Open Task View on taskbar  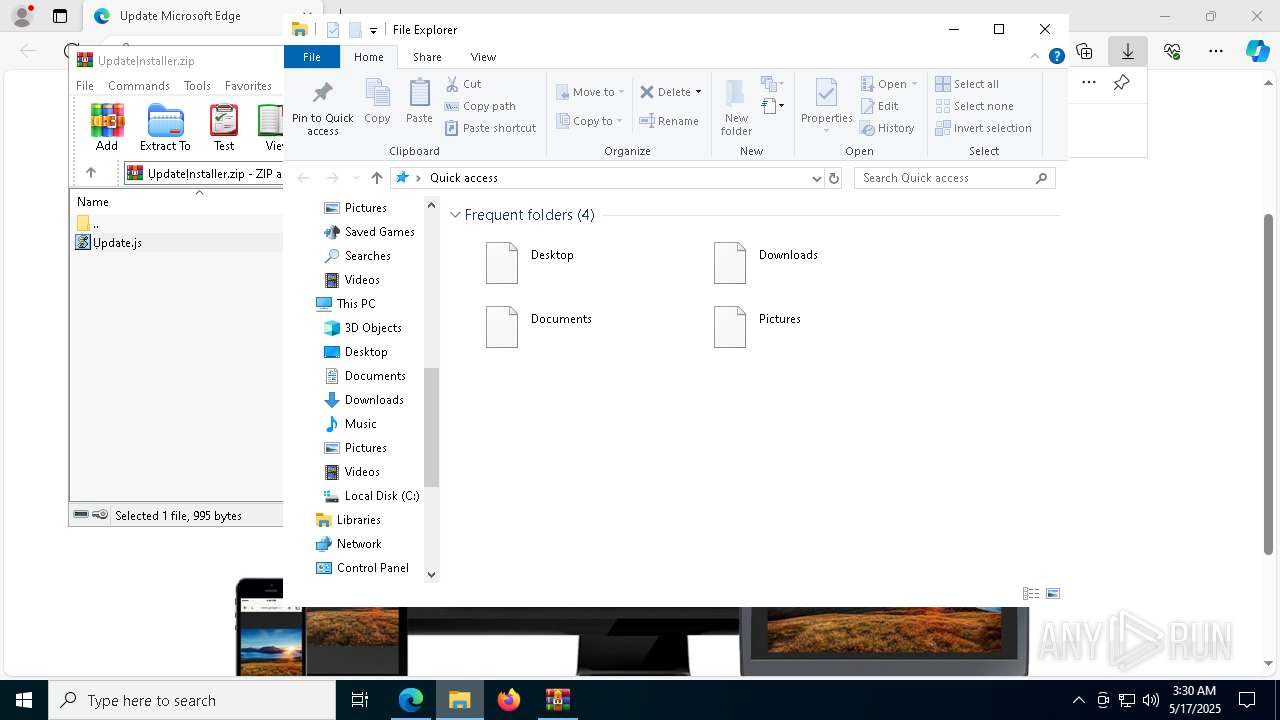360,700
